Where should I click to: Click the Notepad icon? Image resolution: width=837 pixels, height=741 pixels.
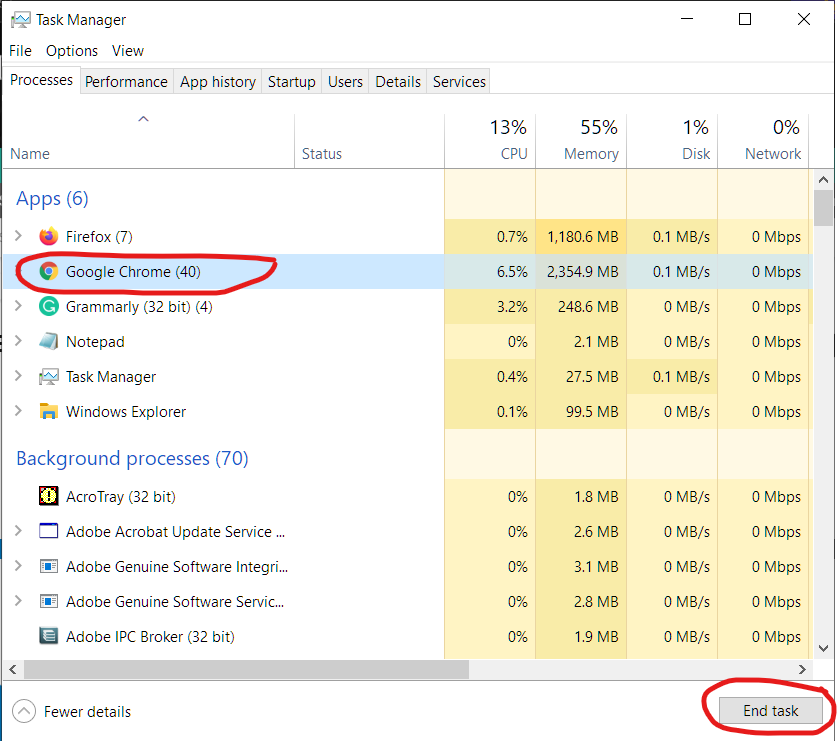click(x=49, y=341)
